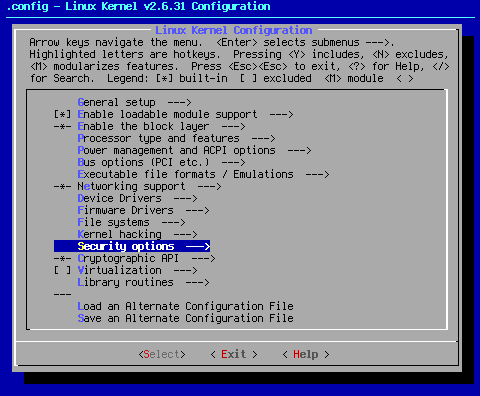The image size is (480, 396).
Task: Click the arrow after Kernel hacking
Action: pos(185,234)
